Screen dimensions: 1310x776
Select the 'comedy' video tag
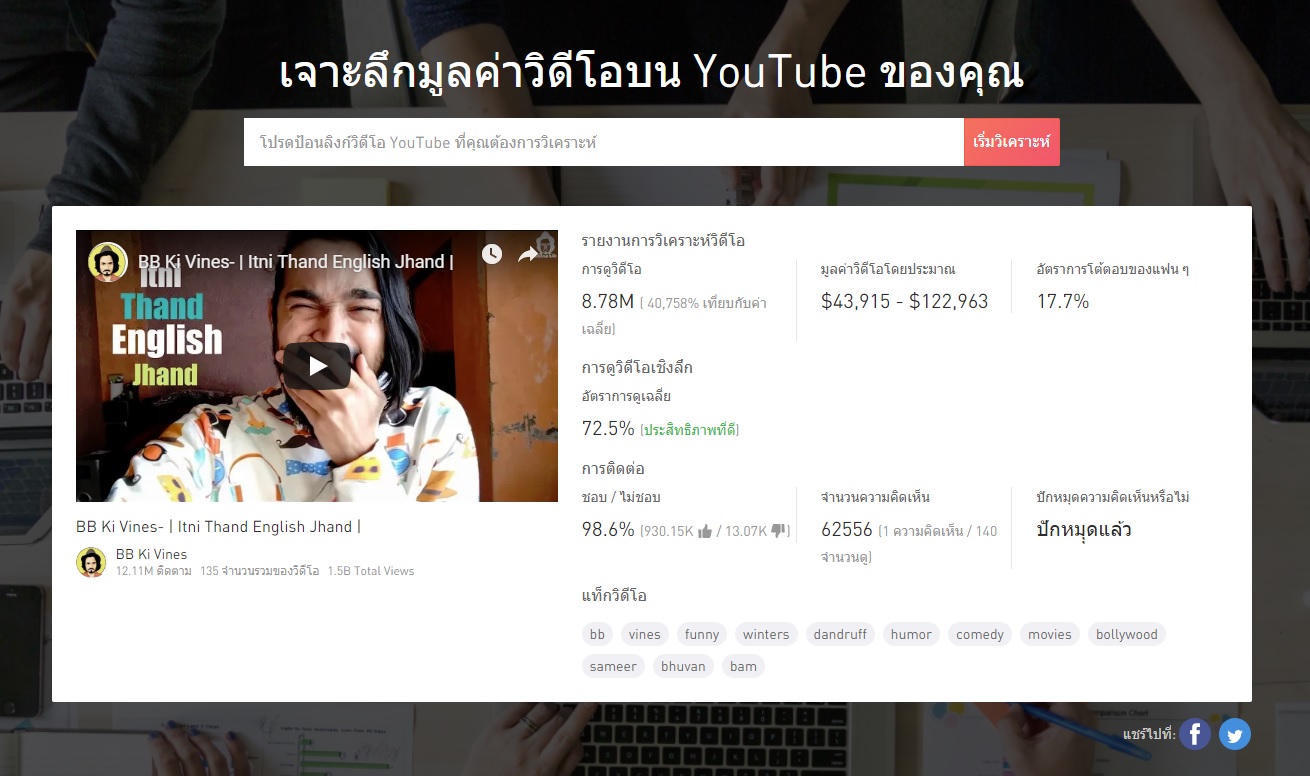979,634
